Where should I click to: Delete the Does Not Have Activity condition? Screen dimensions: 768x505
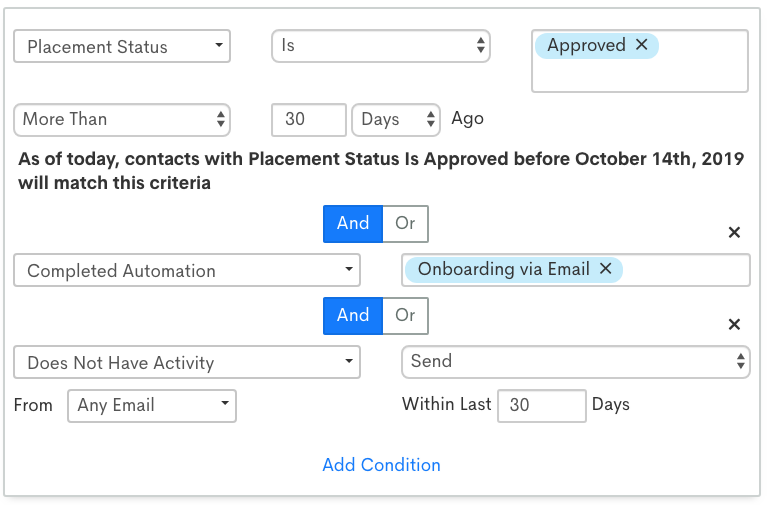[734, 324]
